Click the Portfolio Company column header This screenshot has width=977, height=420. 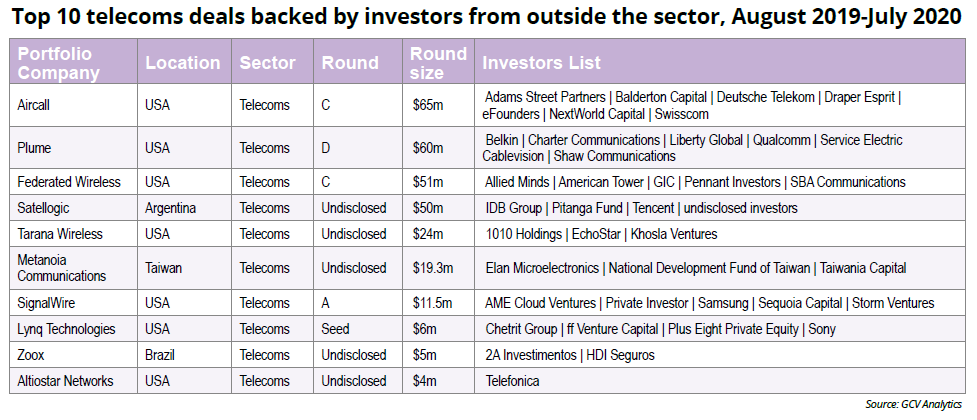click(59, 62)
